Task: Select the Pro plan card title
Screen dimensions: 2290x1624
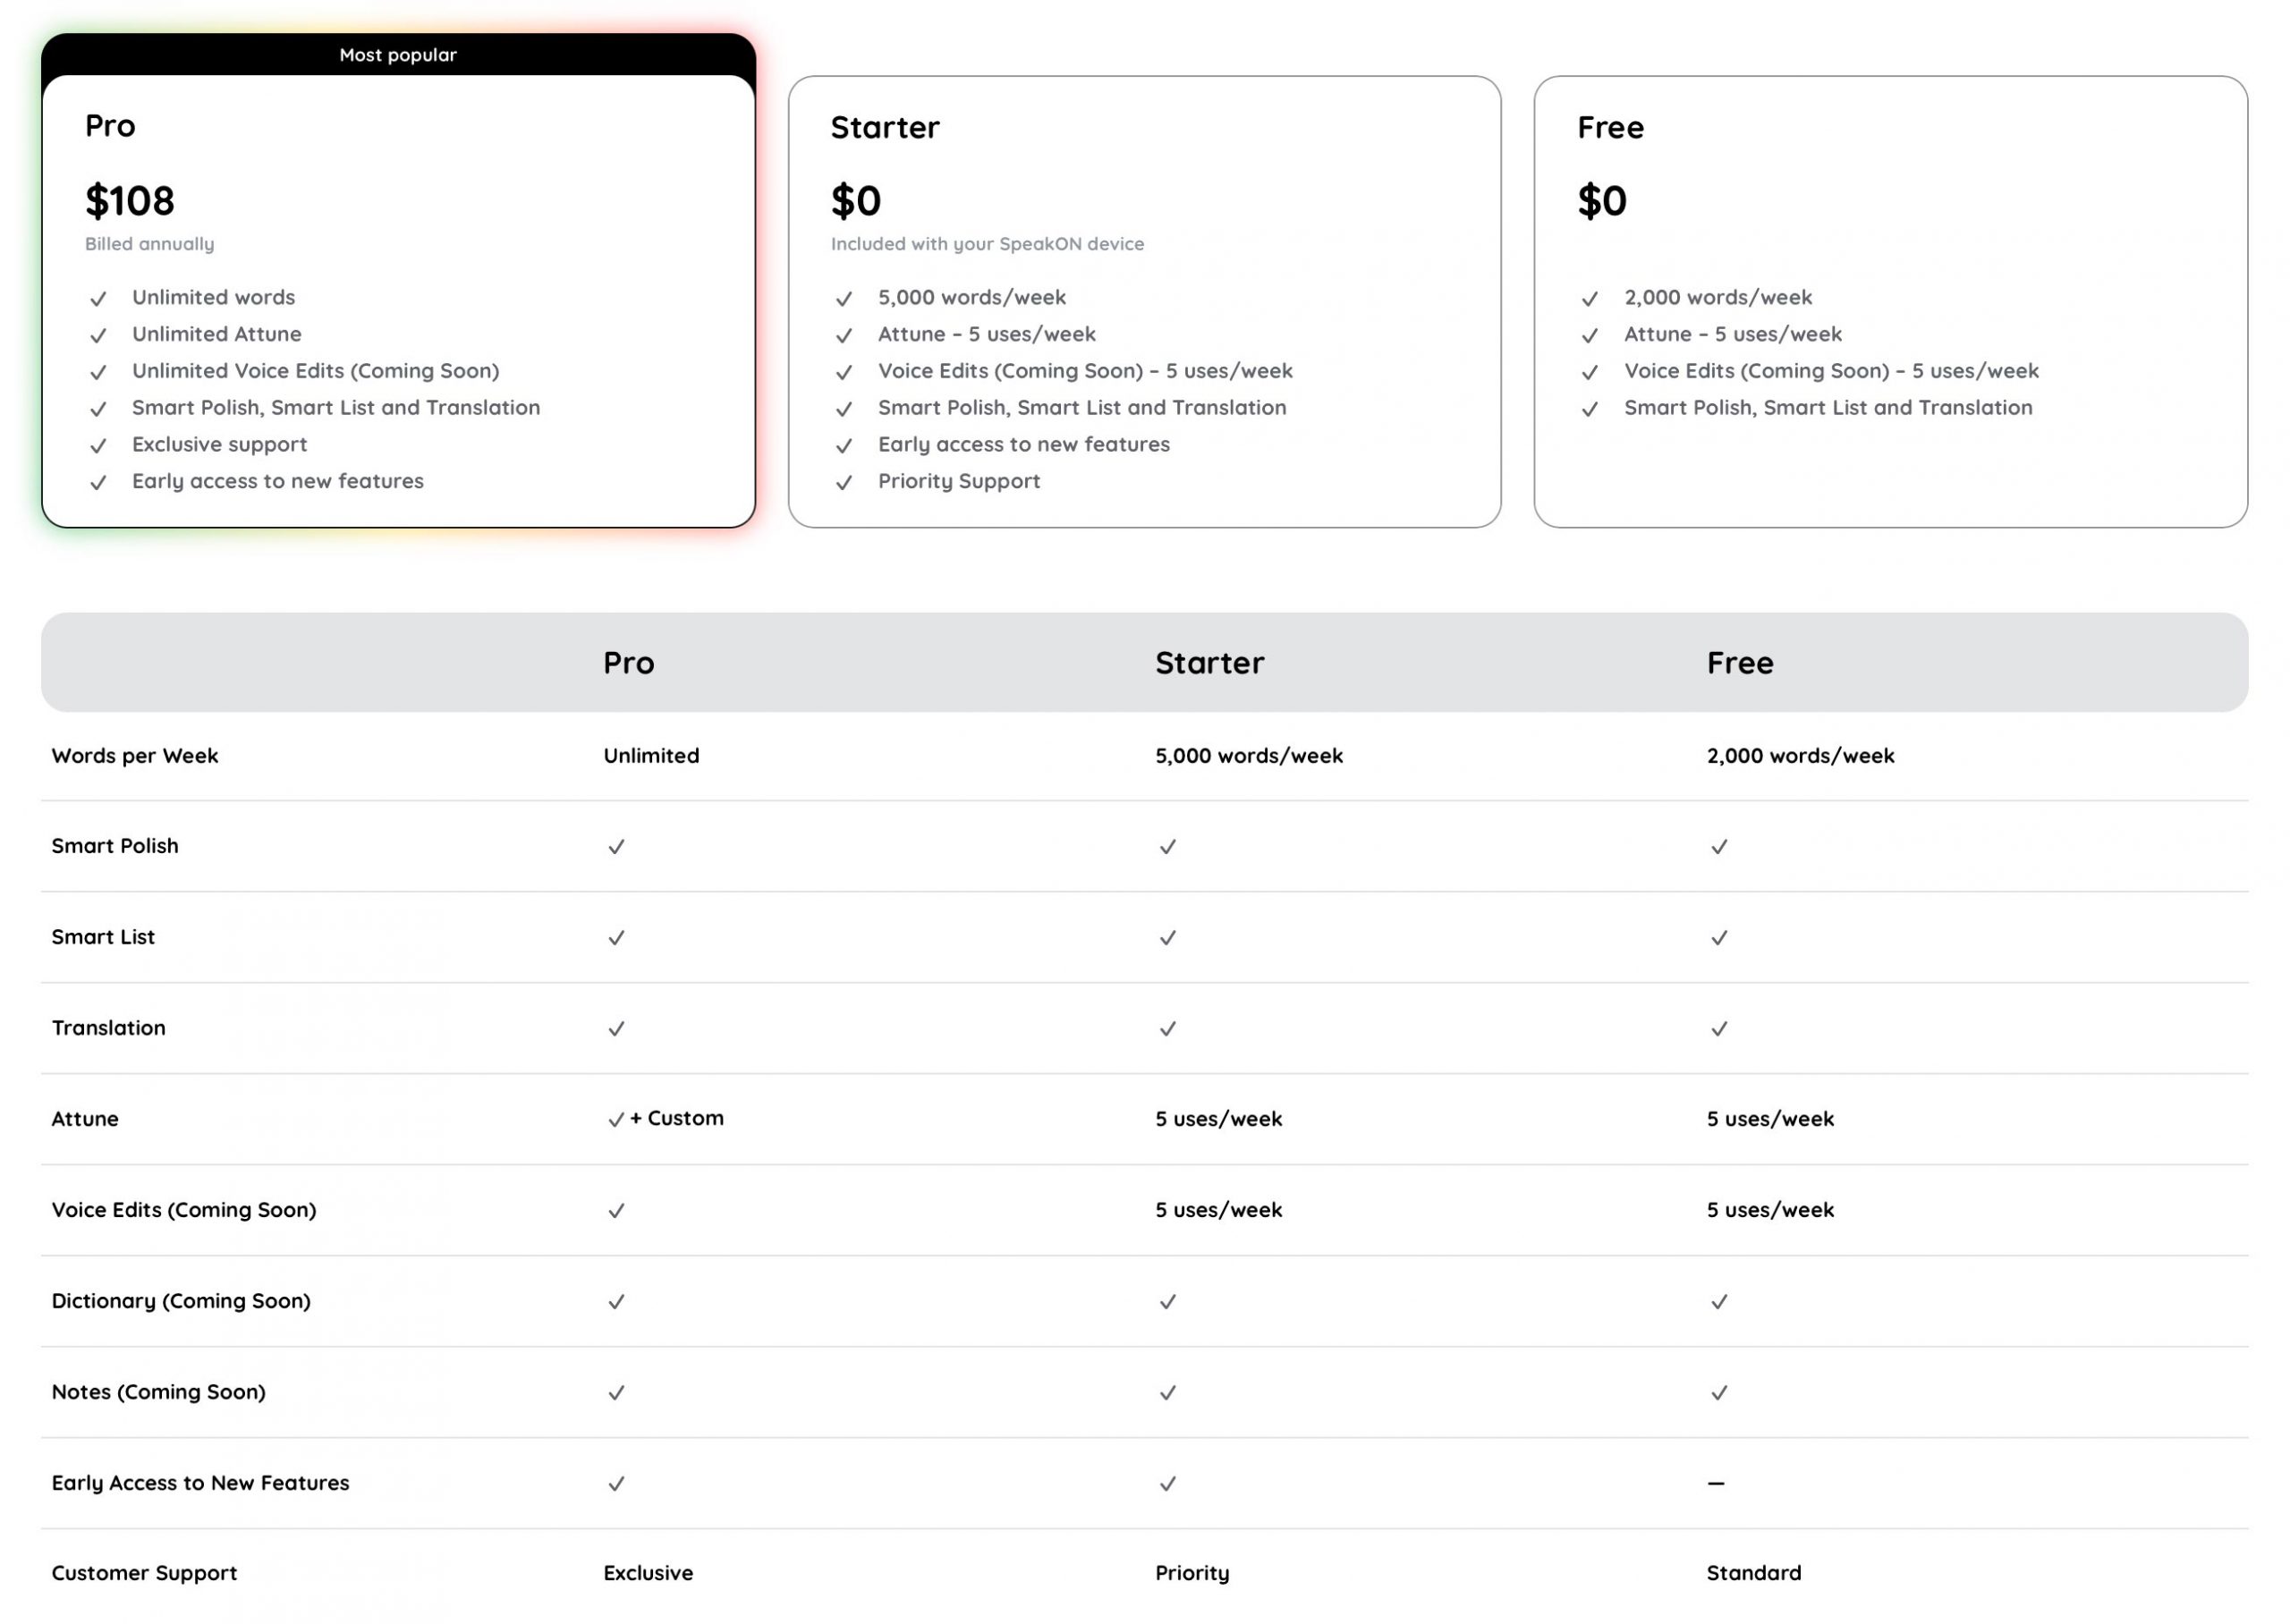Action: [110, 126]
